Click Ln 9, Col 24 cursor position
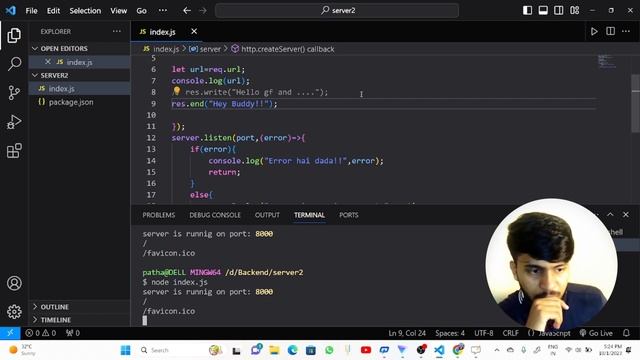640x360 pixels. click(407, 333)
